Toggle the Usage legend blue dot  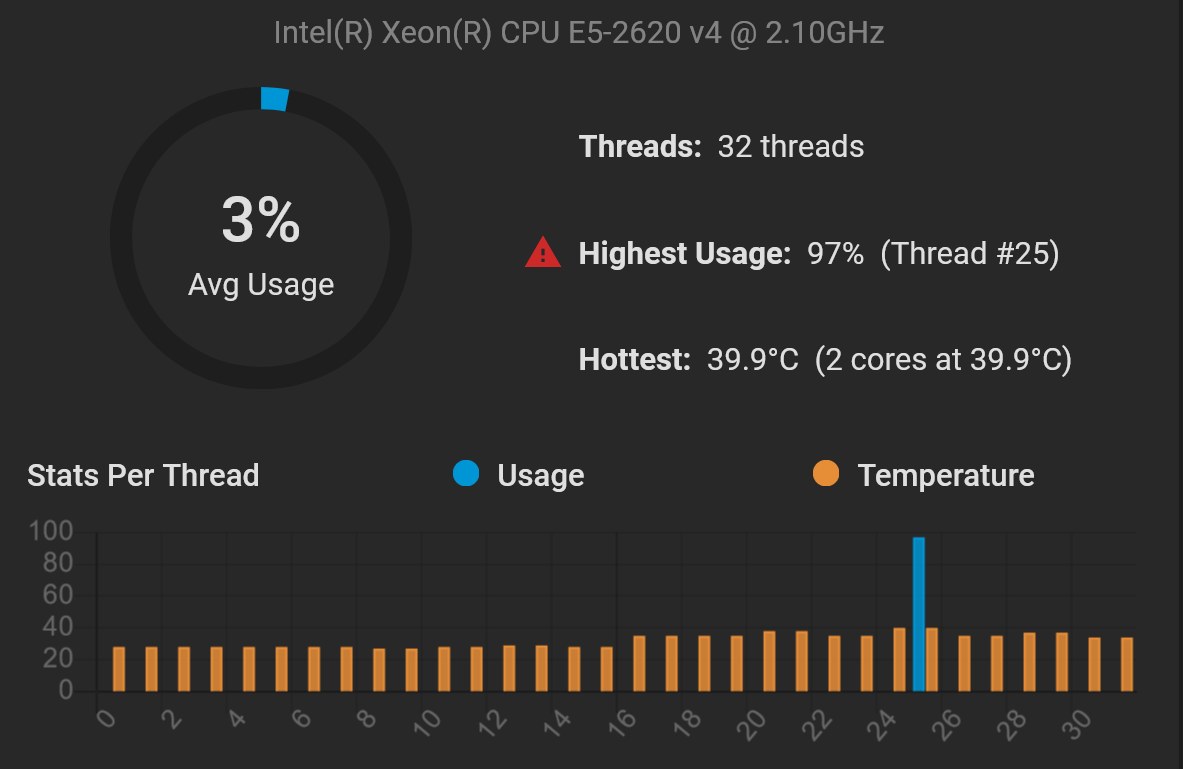(466, 473)
